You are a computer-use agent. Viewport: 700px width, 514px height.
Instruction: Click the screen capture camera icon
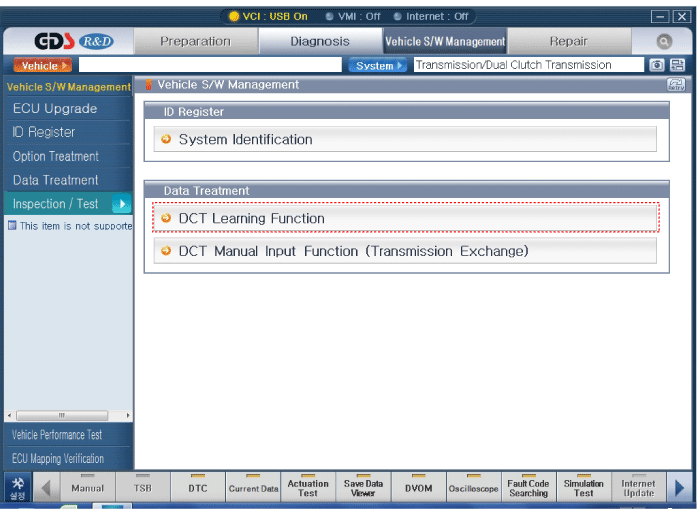point(656,65)
